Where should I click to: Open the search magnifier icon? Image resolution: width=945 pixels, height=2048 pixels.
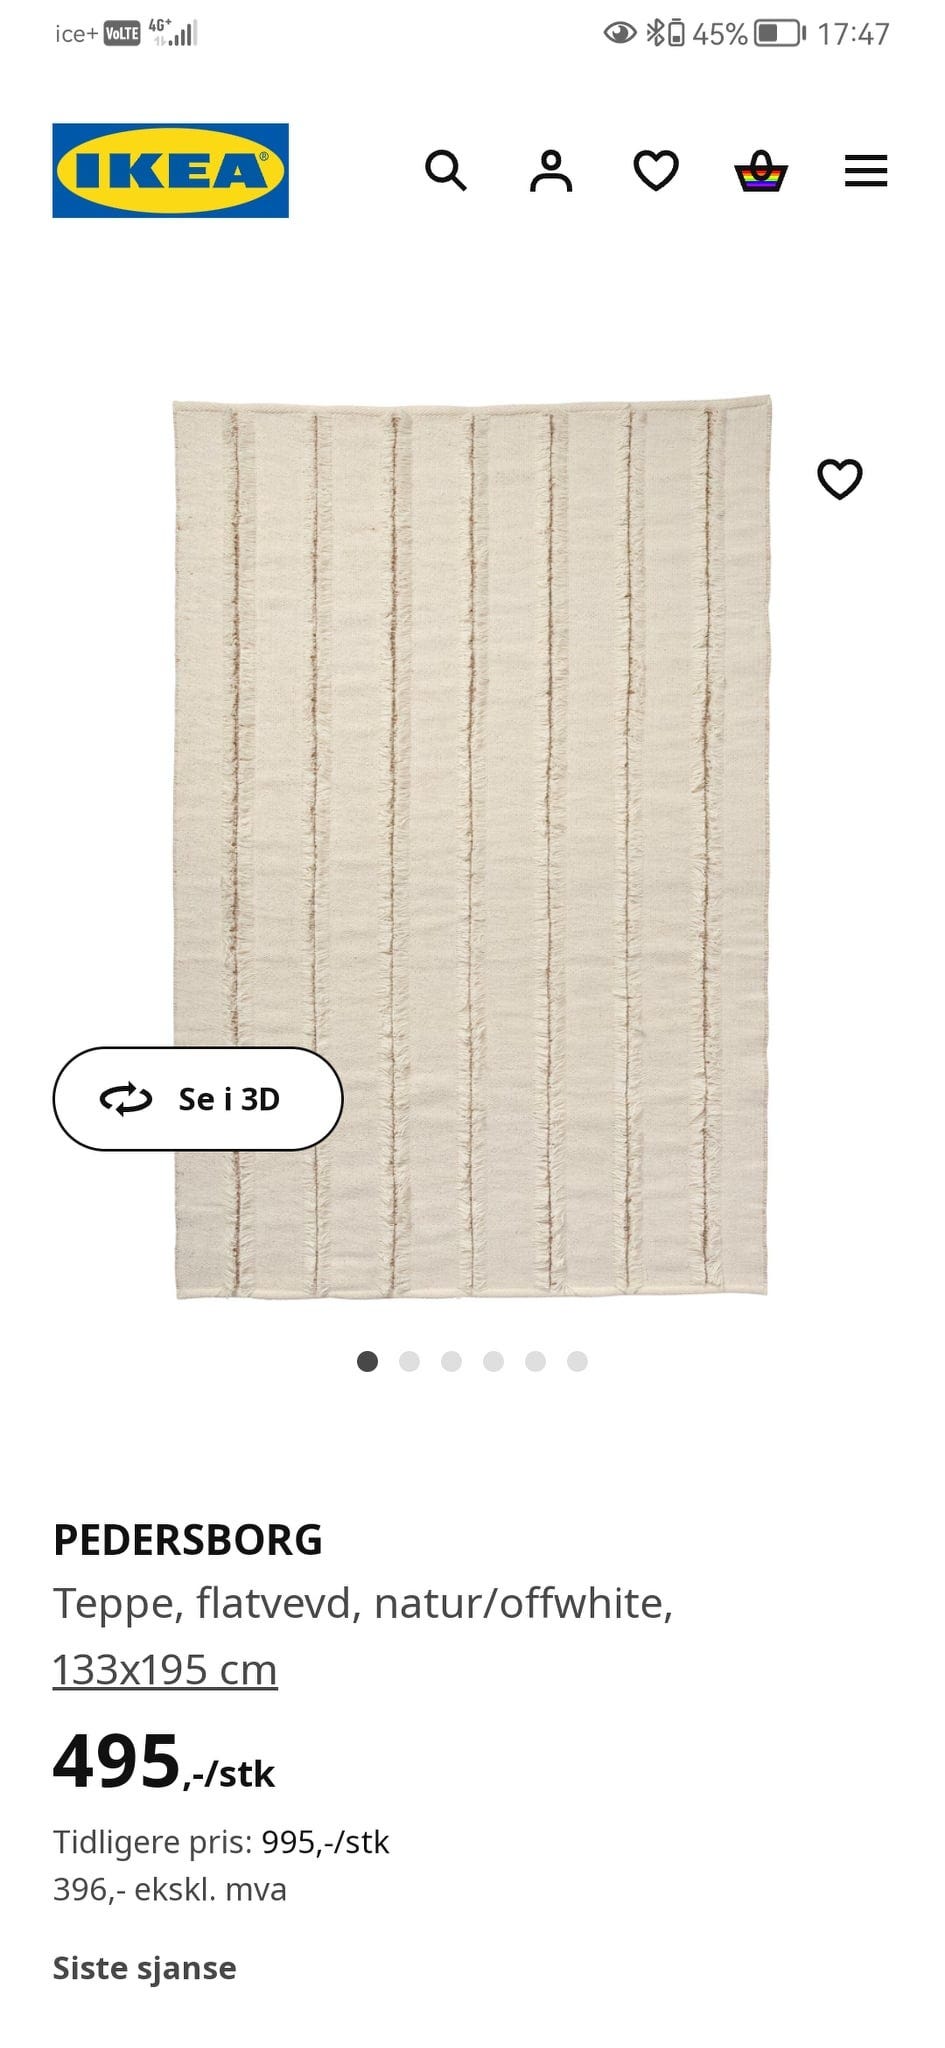click(x=445, y=171)
